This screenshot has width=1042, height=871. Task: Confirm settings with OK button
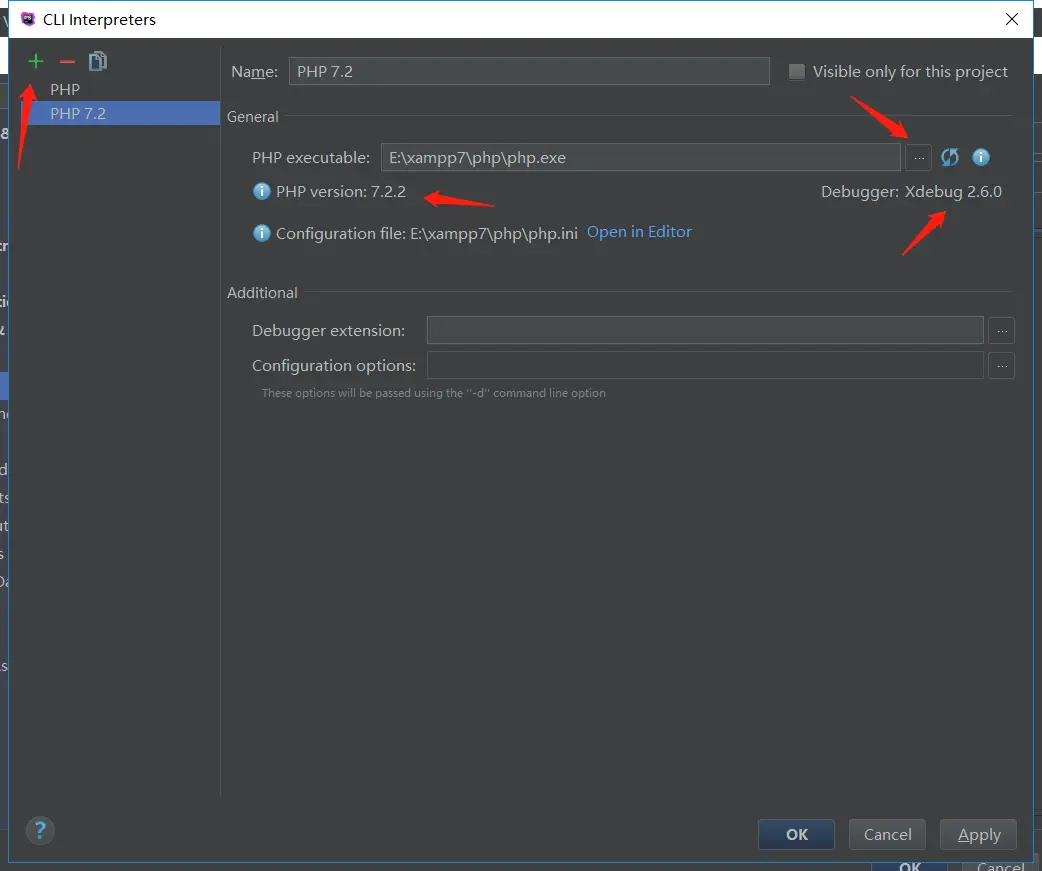[796, 834]
